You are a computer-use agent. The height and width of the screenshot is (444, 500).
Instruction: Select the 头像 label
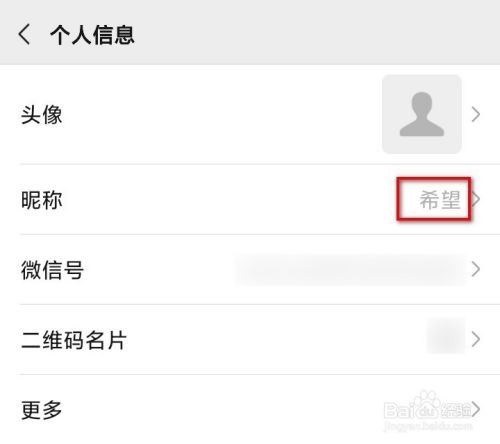point(41,115)
